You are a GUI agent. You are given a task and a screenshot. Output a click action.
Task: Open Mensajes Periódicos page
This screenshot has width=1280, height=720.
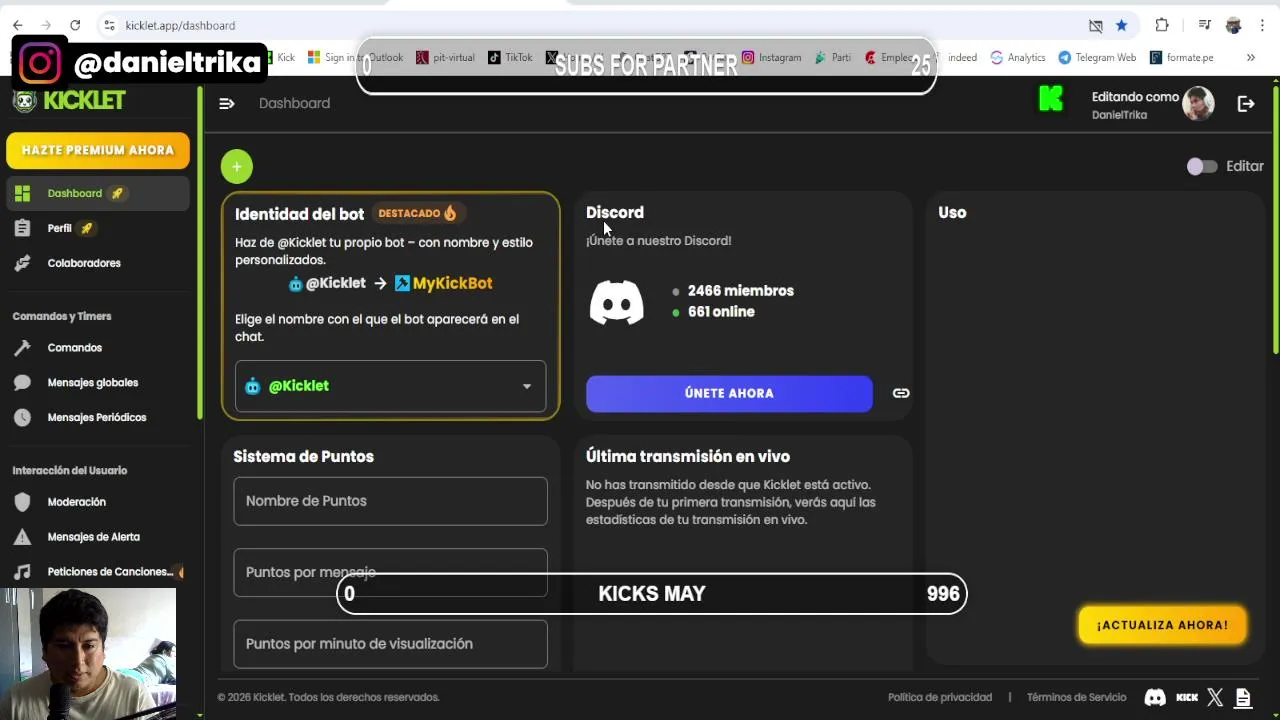98,417
